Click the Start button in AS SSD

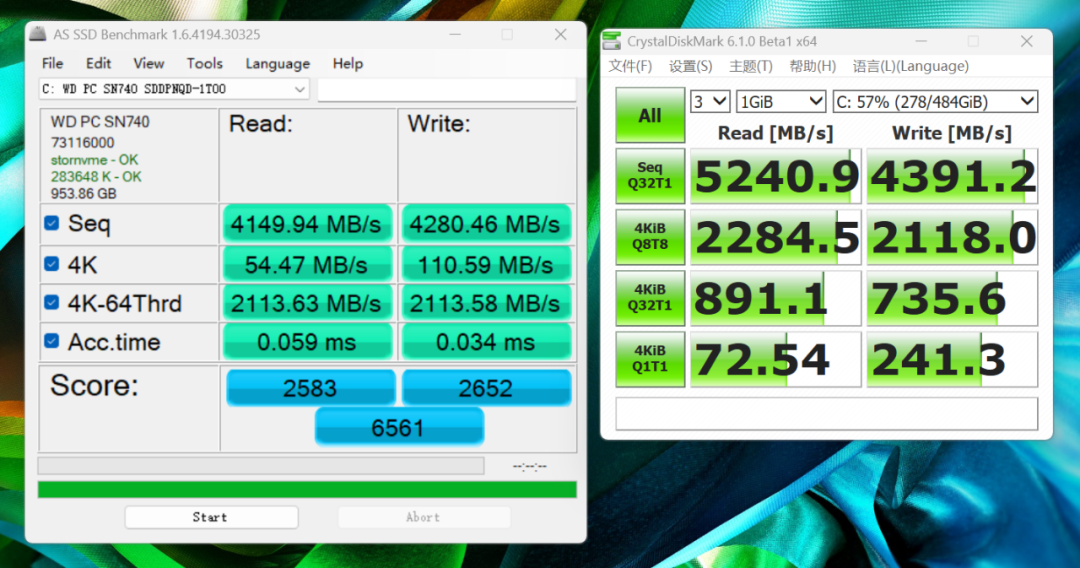coord(211,517)
